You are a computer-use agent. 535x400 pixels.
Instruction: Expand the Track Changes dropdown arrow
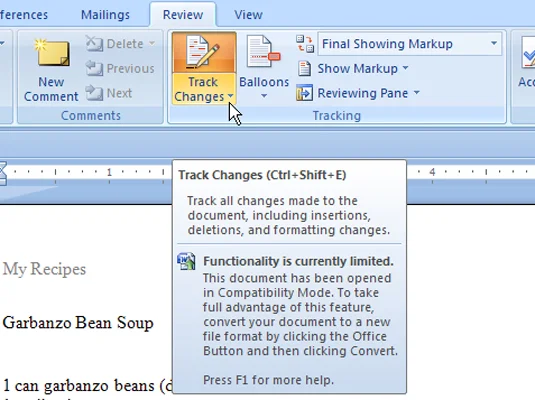coord(231,96)
